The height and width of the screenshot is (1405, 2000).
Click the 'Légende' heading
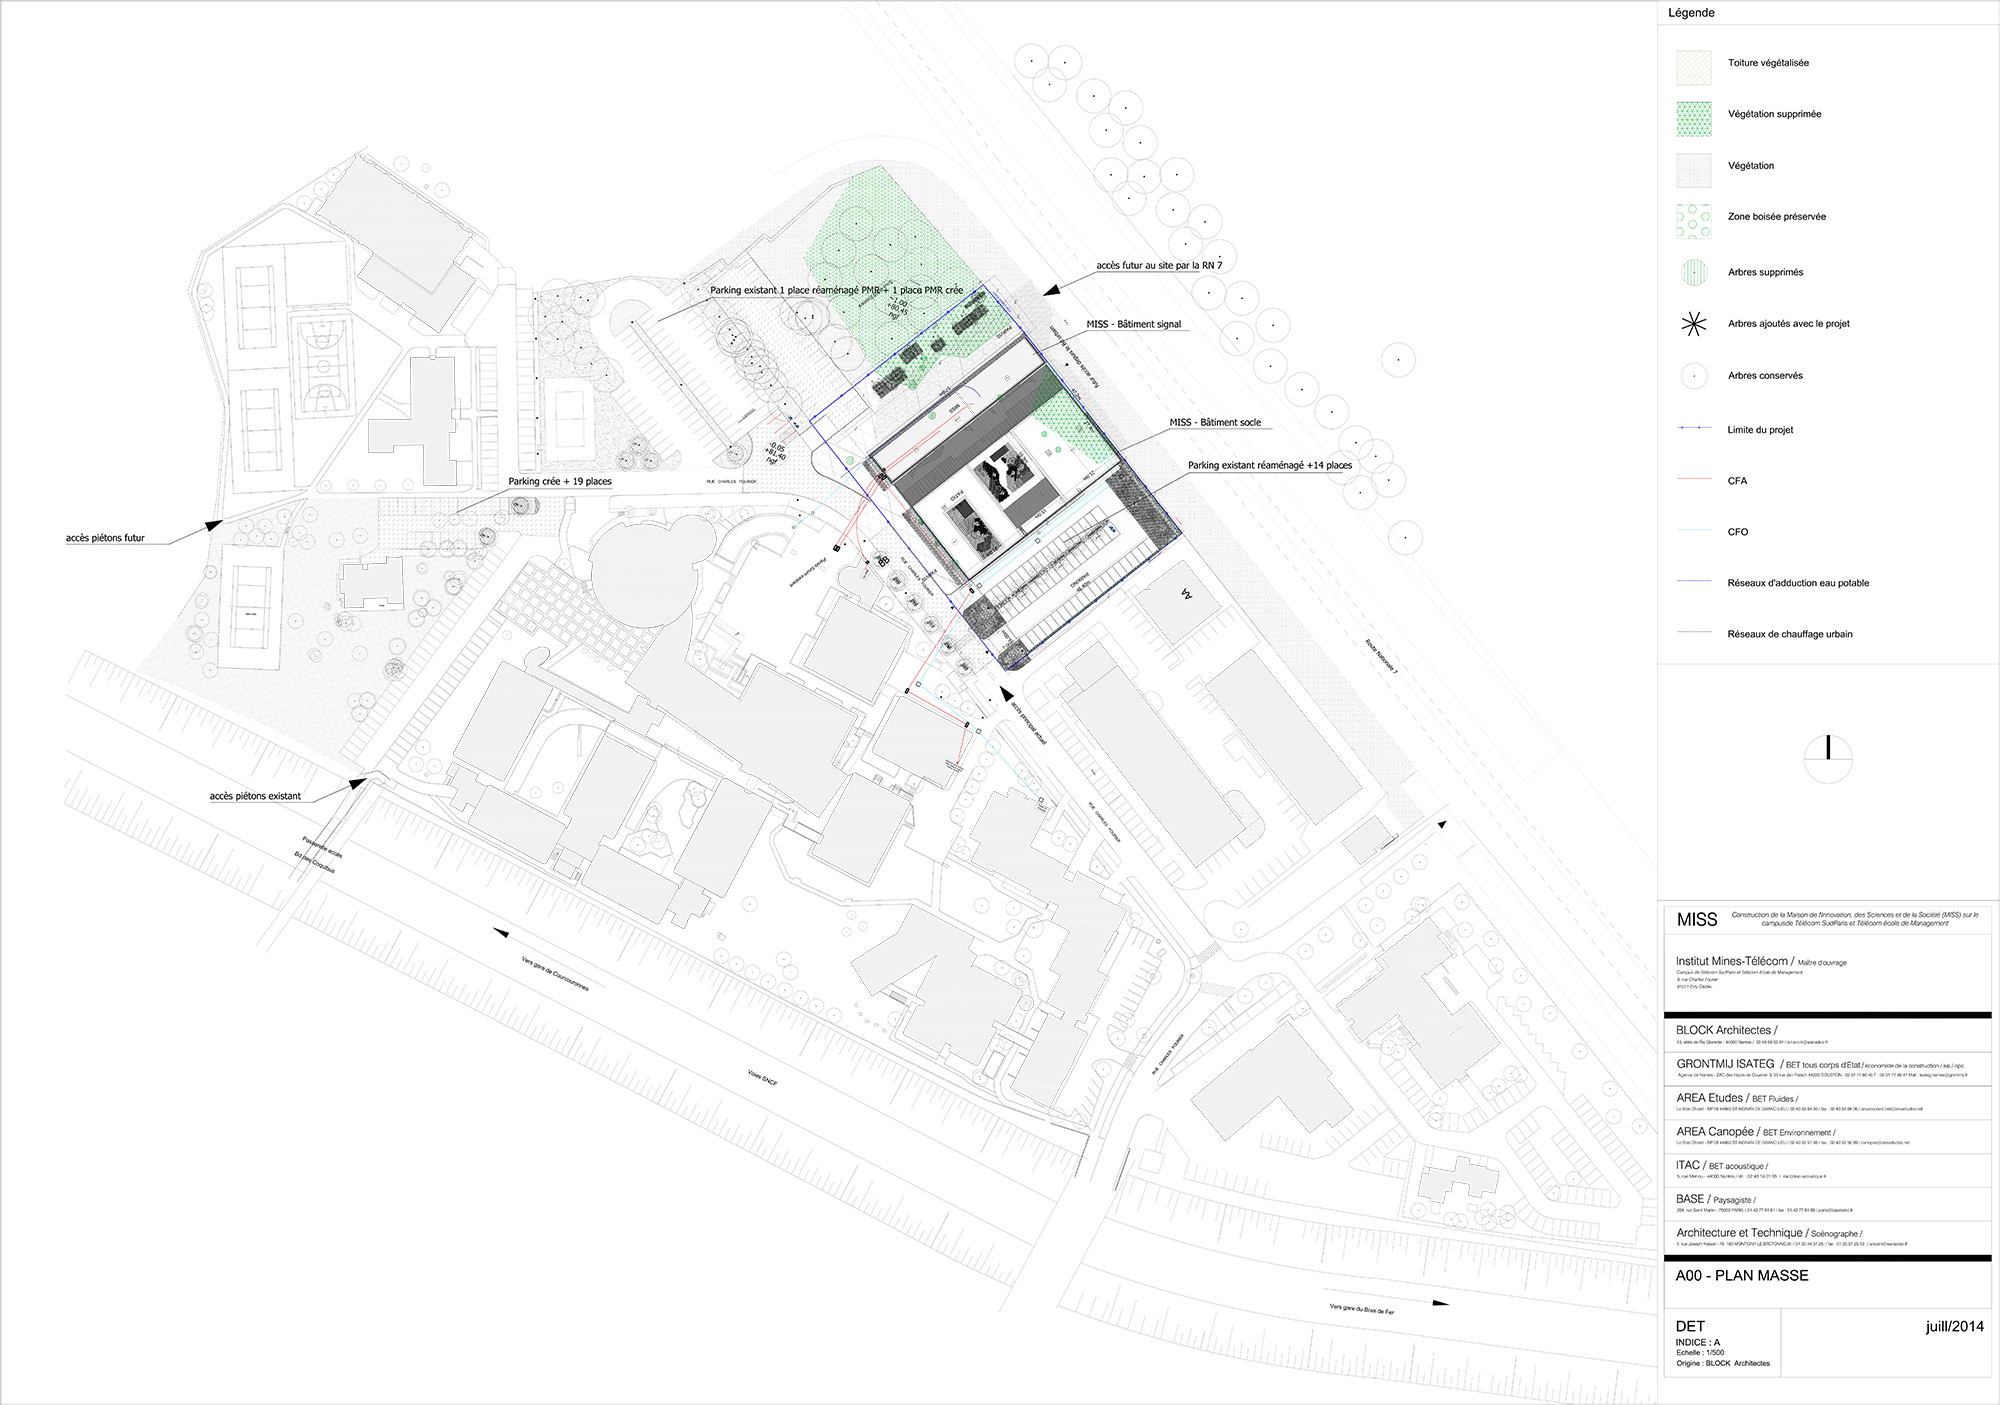pos(1691,13)
